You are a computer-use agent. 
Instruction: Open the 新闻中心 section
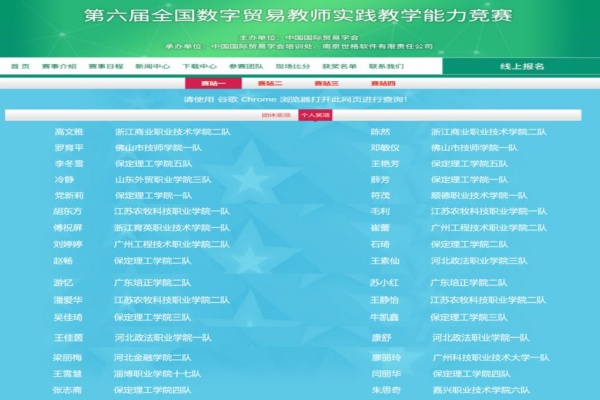click(x=152, y=66)
